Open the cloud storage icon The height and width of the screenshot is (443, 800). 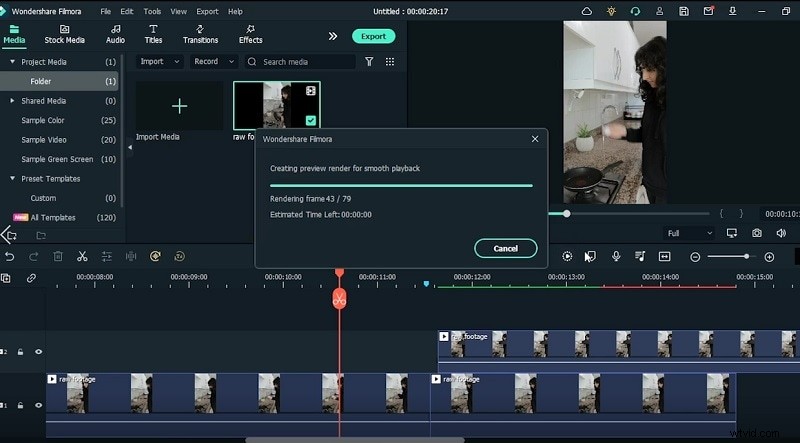coord(587,11)
